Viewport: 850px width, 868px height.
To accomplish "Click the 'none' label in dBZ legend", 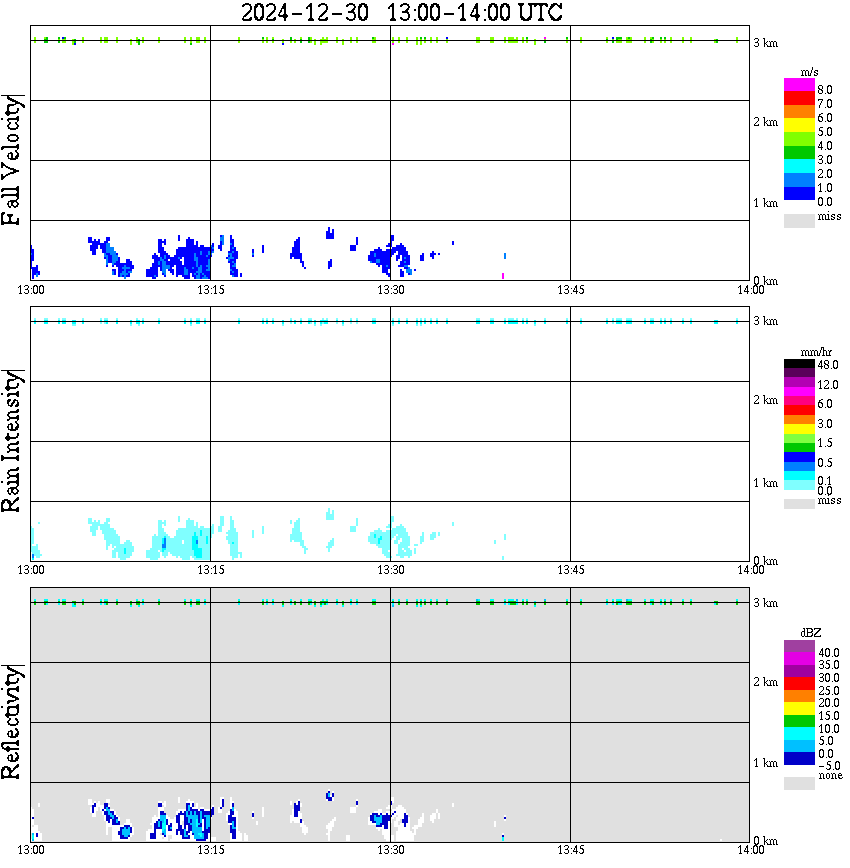I will point(831,776).
